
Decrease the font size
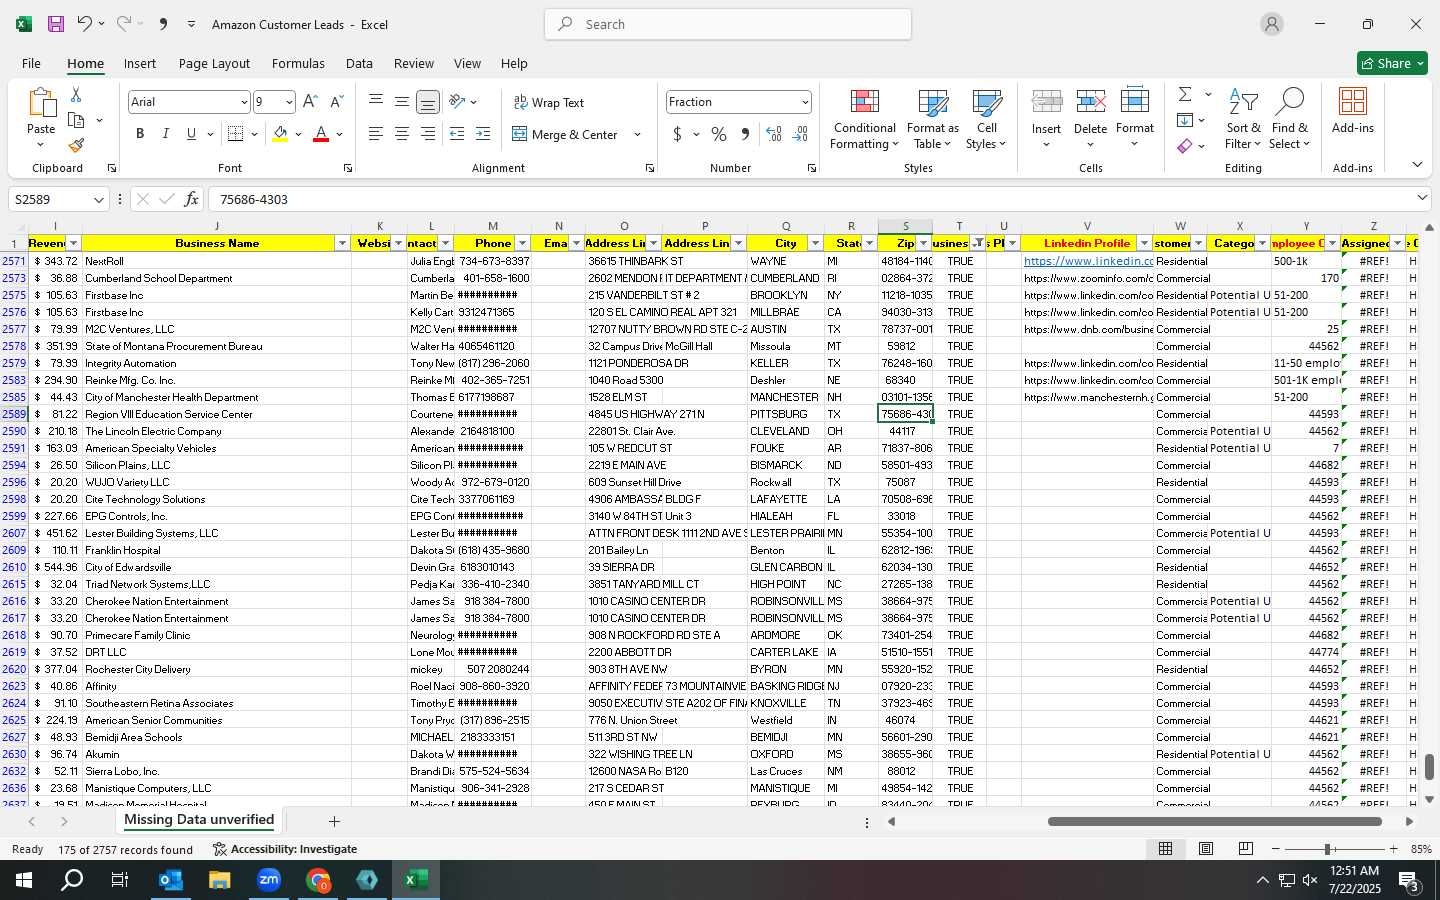pos(336,102)
